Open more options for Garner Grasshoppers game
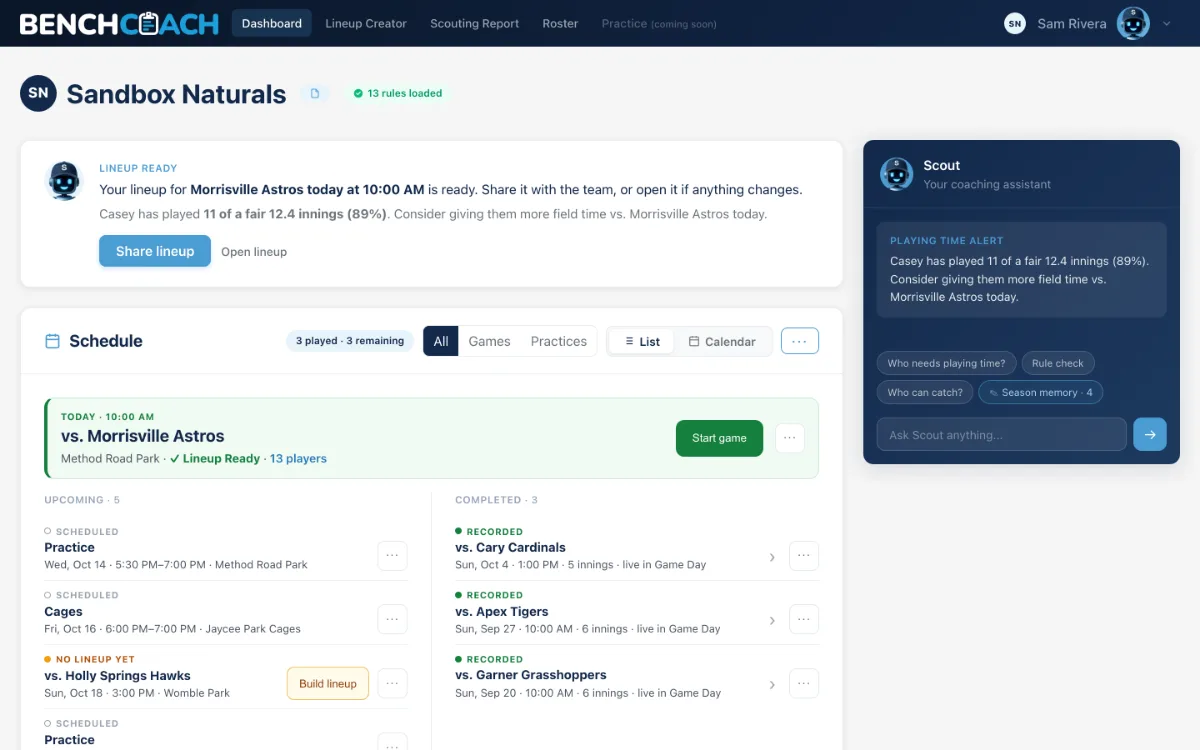This screenshot has height=750, width=1200. (804, 684)
